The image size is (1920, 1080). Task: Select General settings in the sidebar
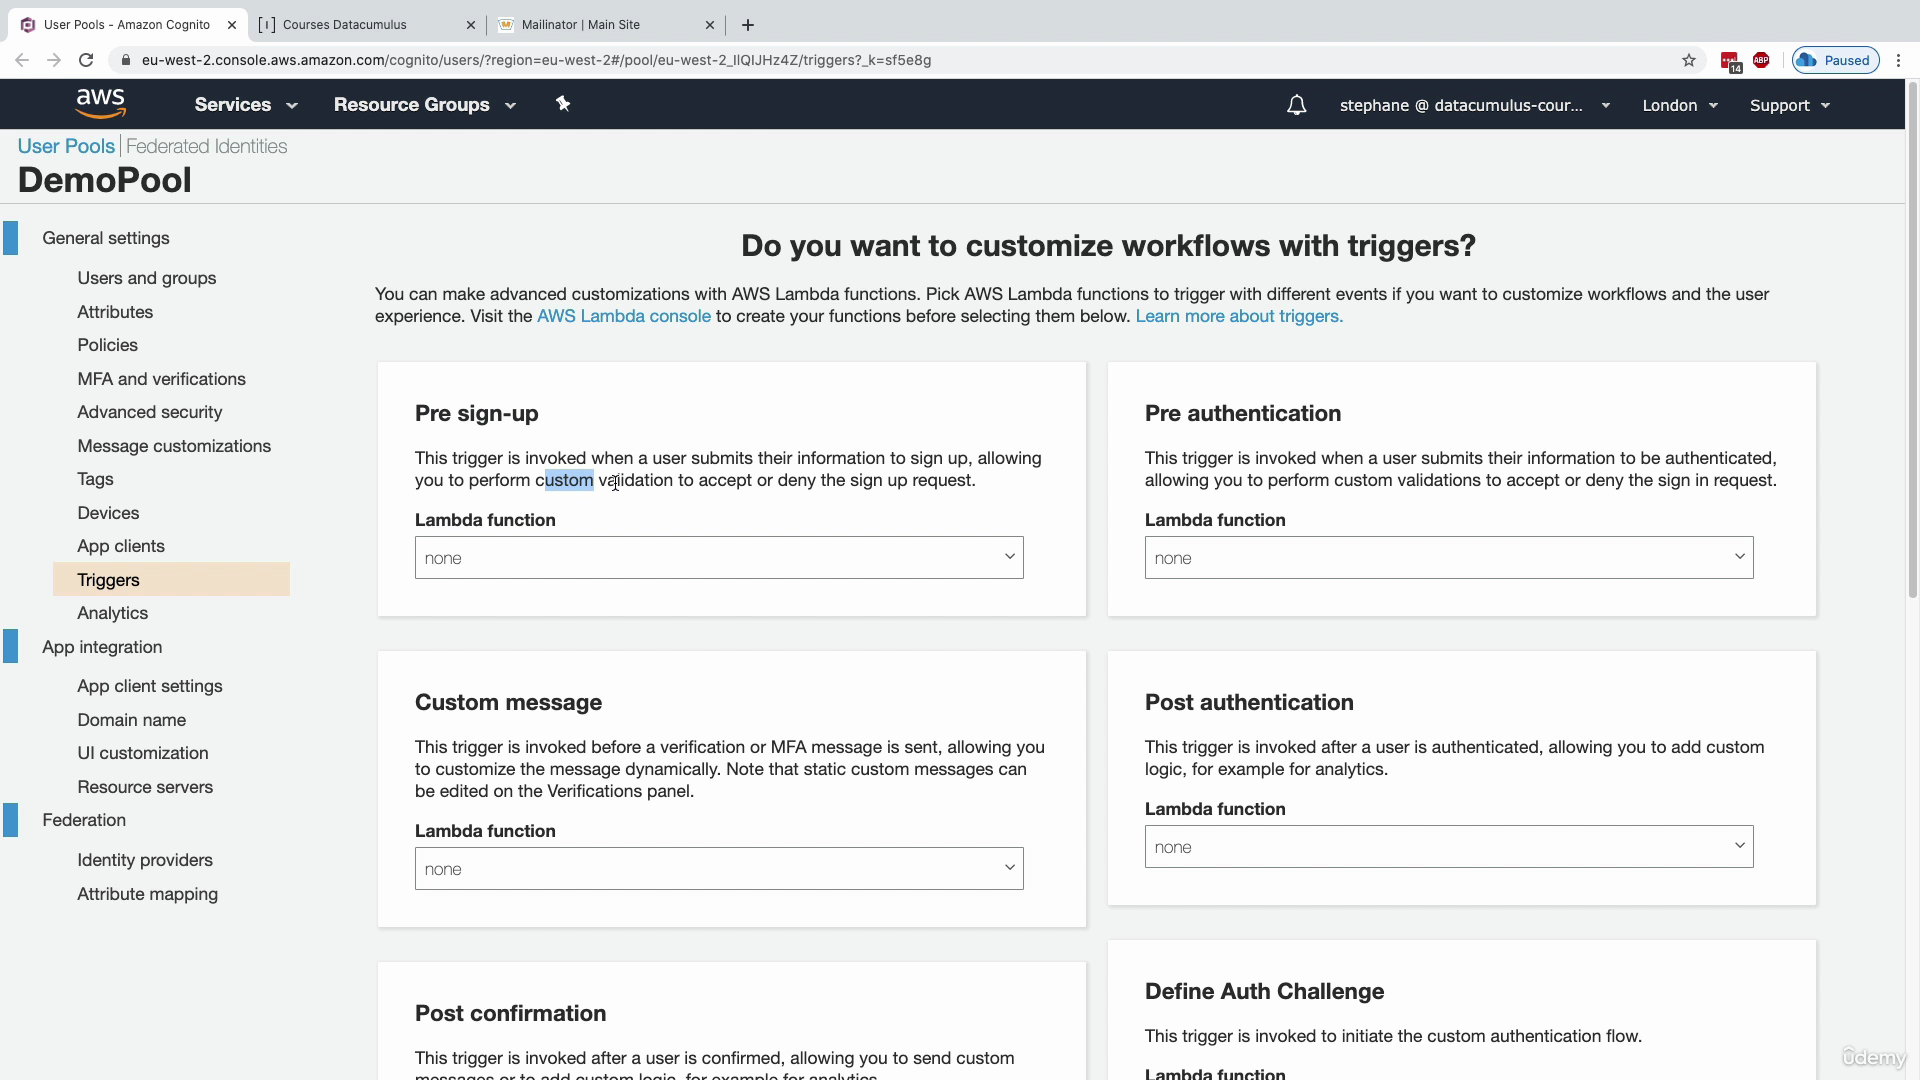click(x=106, y=238)
